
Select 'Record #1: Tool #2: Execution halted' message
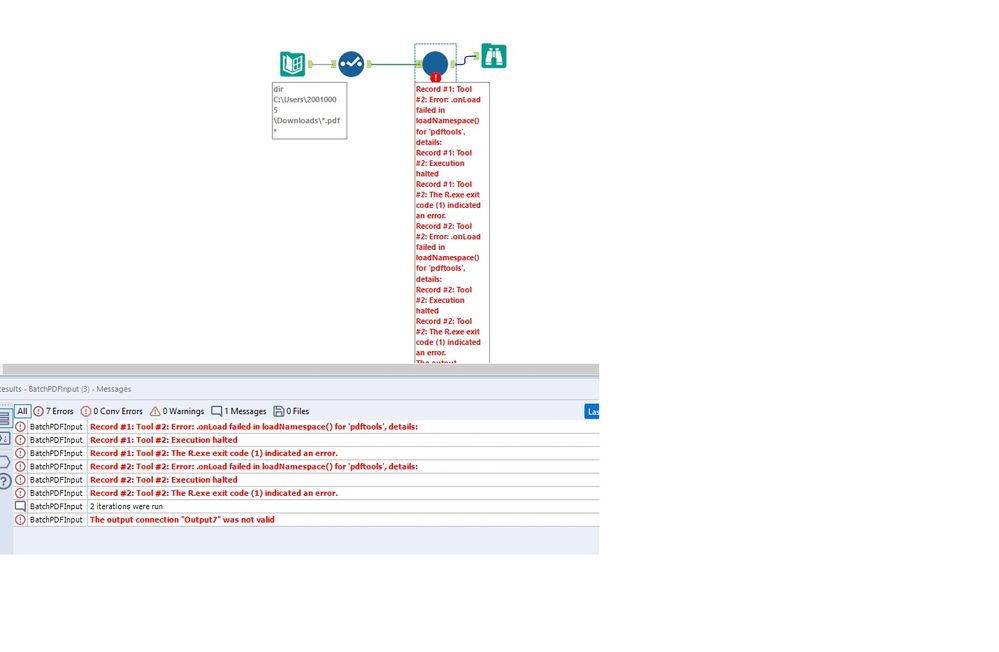tap(164, 440)
